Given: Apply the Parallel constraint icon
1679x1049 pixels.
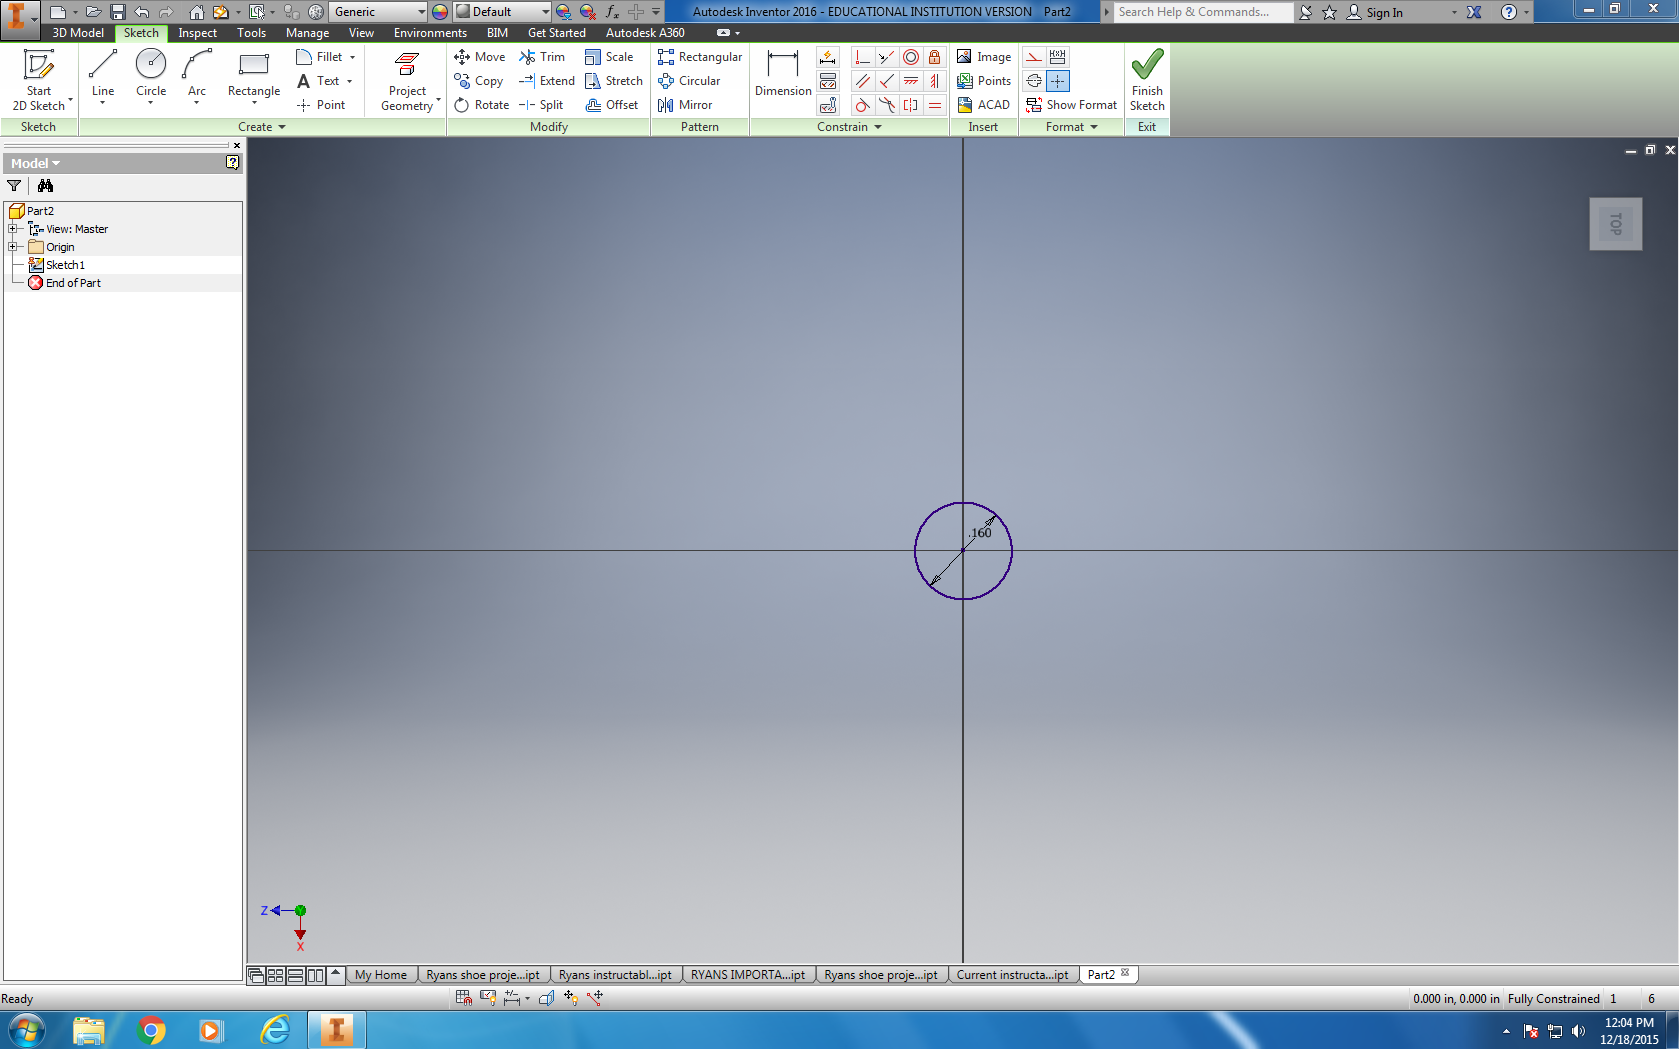Looking at the screenshot, I should coord(862,81).
